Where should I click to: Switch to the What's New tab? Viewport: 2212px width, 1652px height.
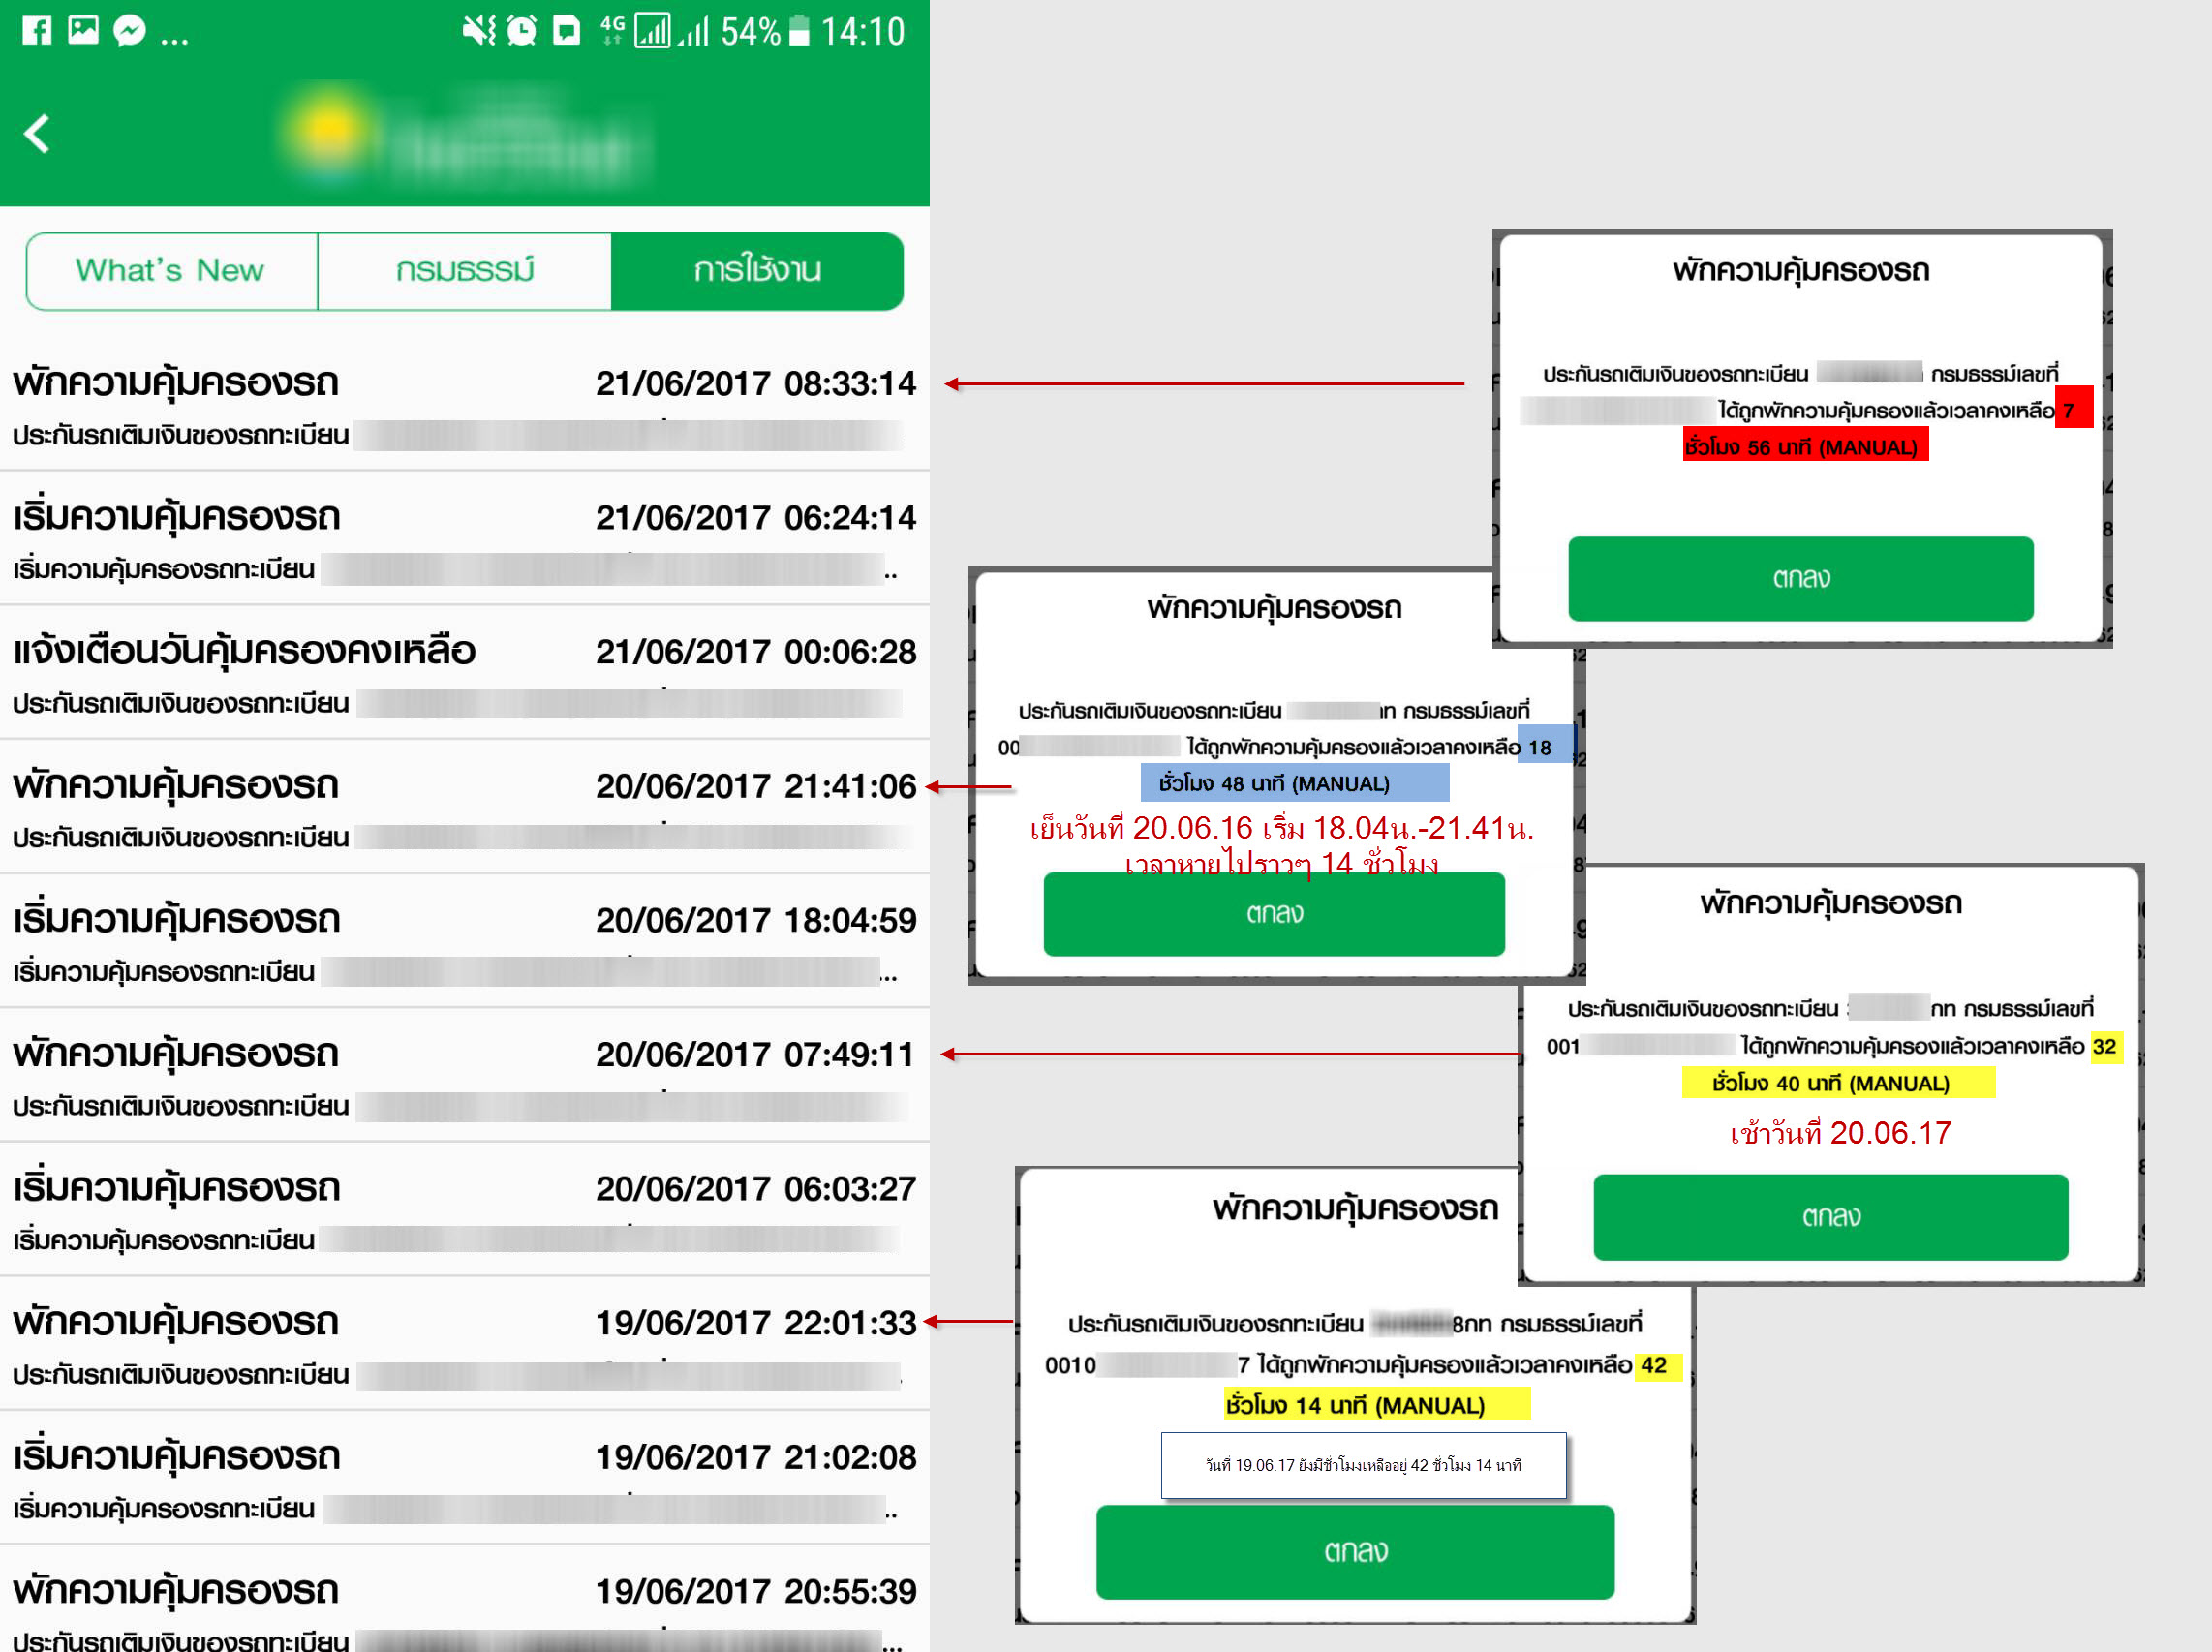171,271
